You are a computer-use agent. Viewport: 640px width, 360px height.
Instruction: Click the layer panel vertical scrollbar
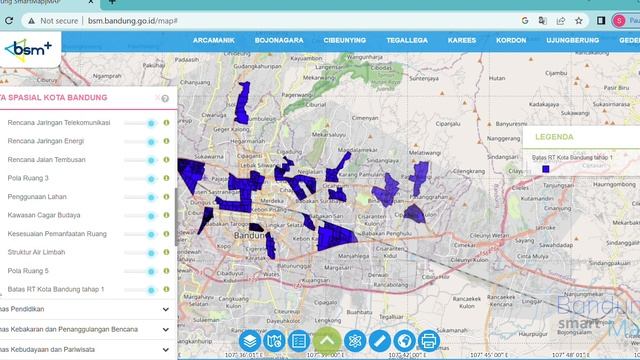coord(176,217)
